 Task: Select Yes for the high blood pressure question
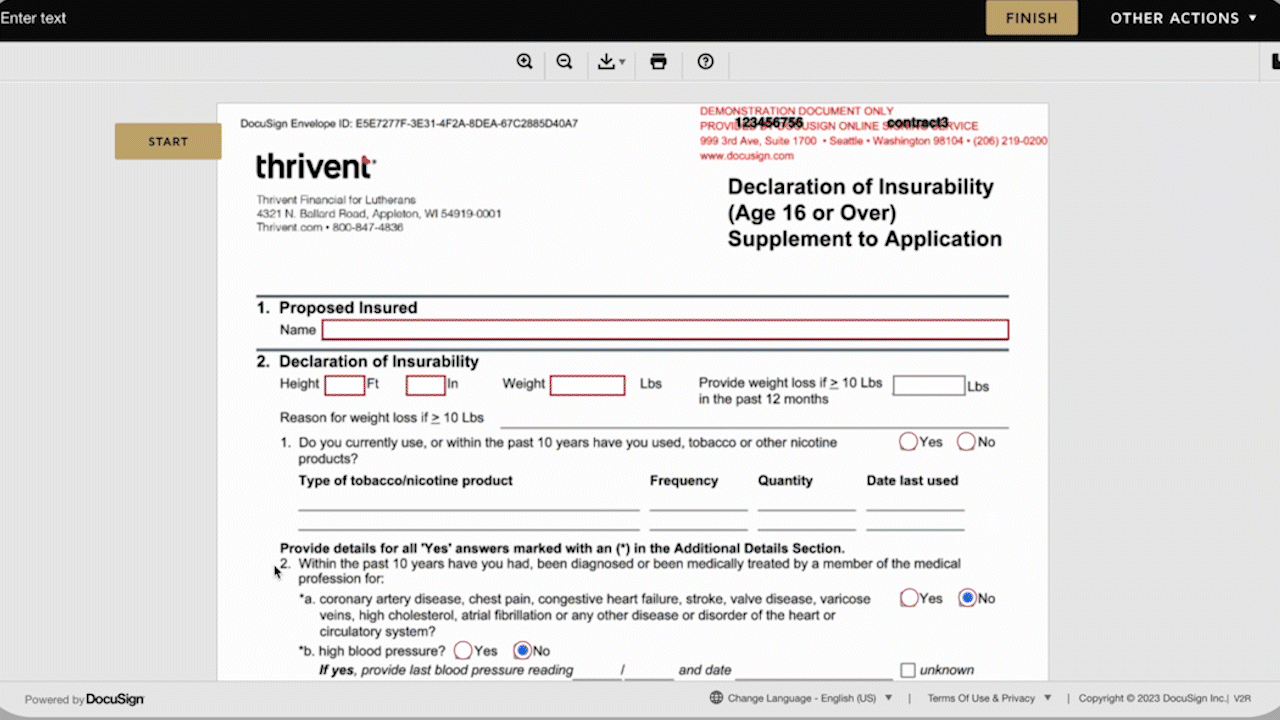coord(463,650)
